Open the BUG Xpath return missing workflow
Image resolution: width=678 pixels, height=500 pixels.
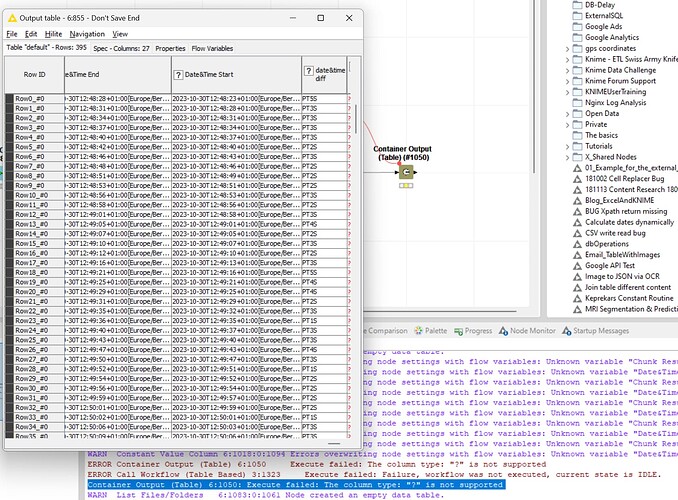620,212
